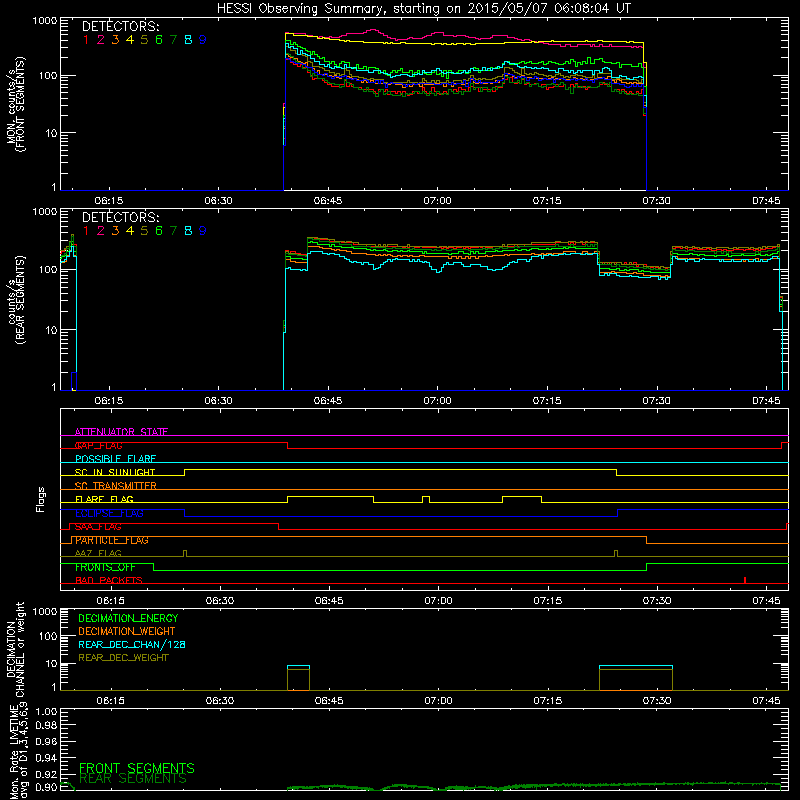The width and height of the screenshot is (800, 800).
Task: Click the 06:30 tick label under the Flags plot
Action: tap(220, 601)
